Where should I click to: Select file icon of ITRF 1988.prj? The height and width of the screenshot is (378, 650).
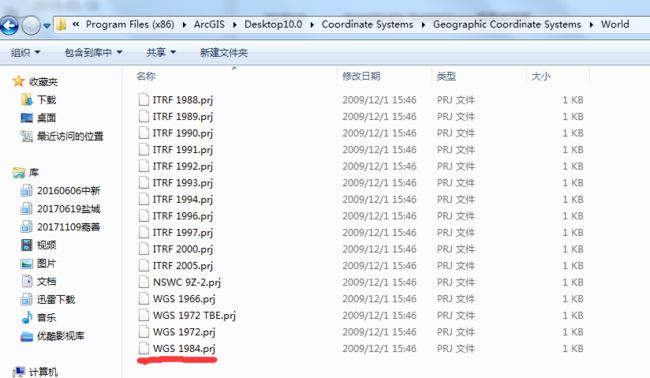point(143,100)
